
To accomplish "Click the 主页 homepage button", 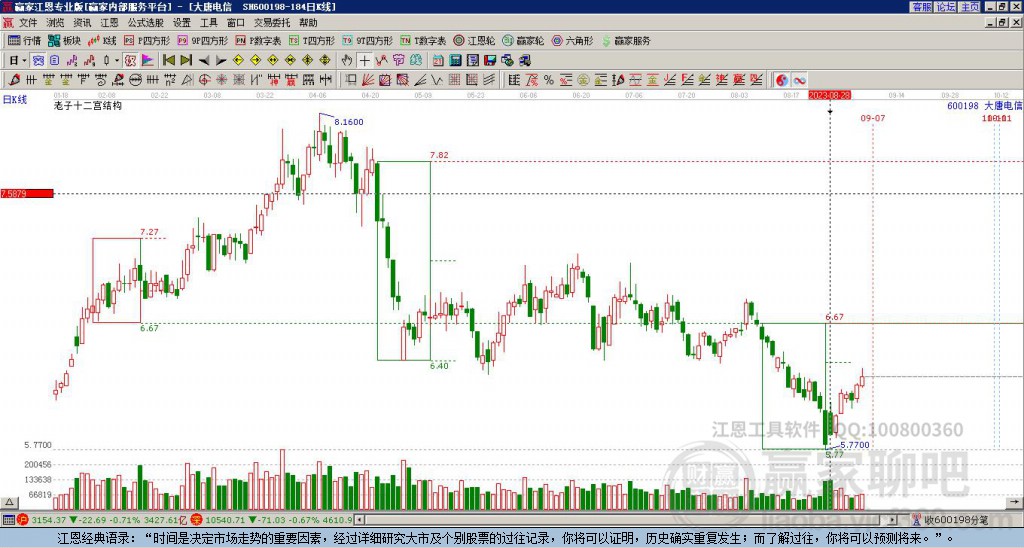I will (x=969, y=7).
